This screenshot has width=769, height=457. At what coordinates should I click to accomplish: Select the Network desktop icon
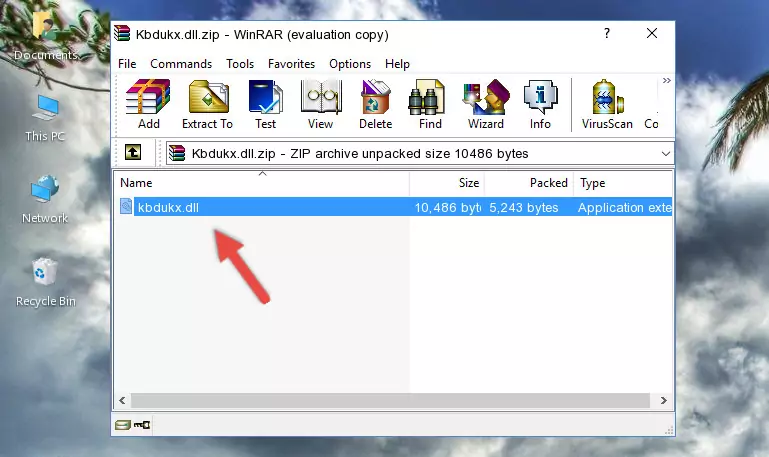pyautogui.click(x=45, y=199)
